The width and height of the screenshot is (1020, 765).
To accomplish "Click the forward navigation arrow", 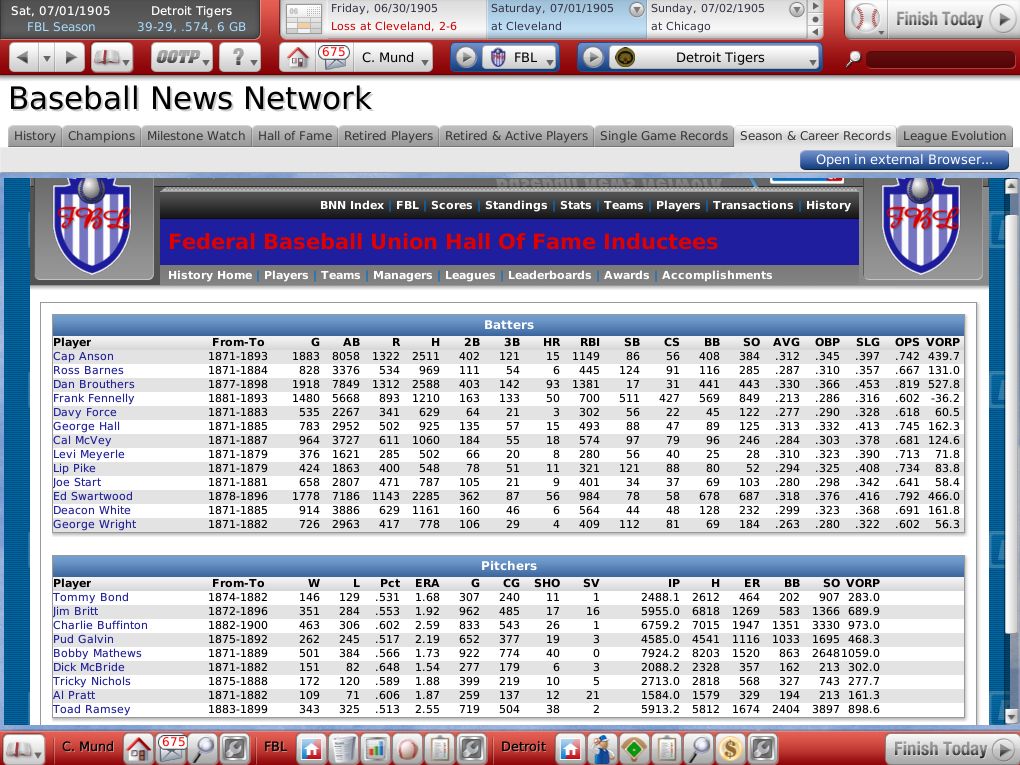I will (70, 58).
